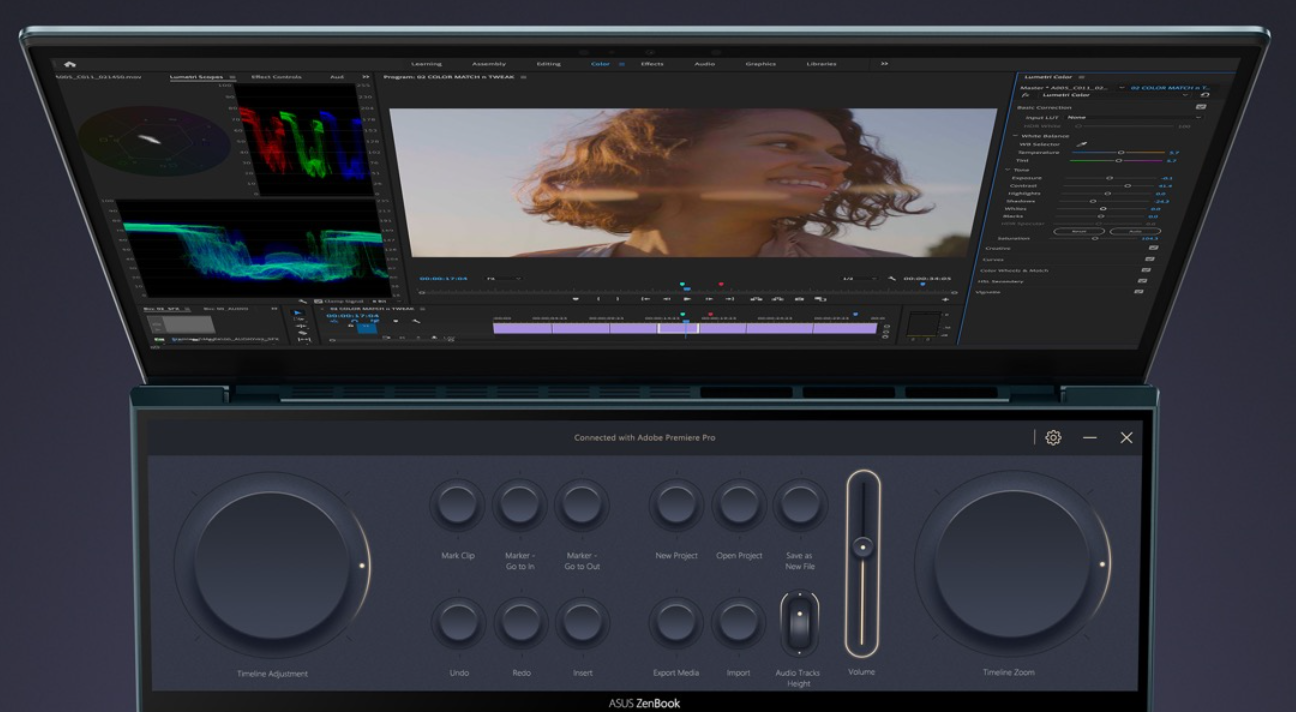Viewport: 1296px width, 712px height.
Task: Reset the Lumetri Color effect
Action: 1205,95
